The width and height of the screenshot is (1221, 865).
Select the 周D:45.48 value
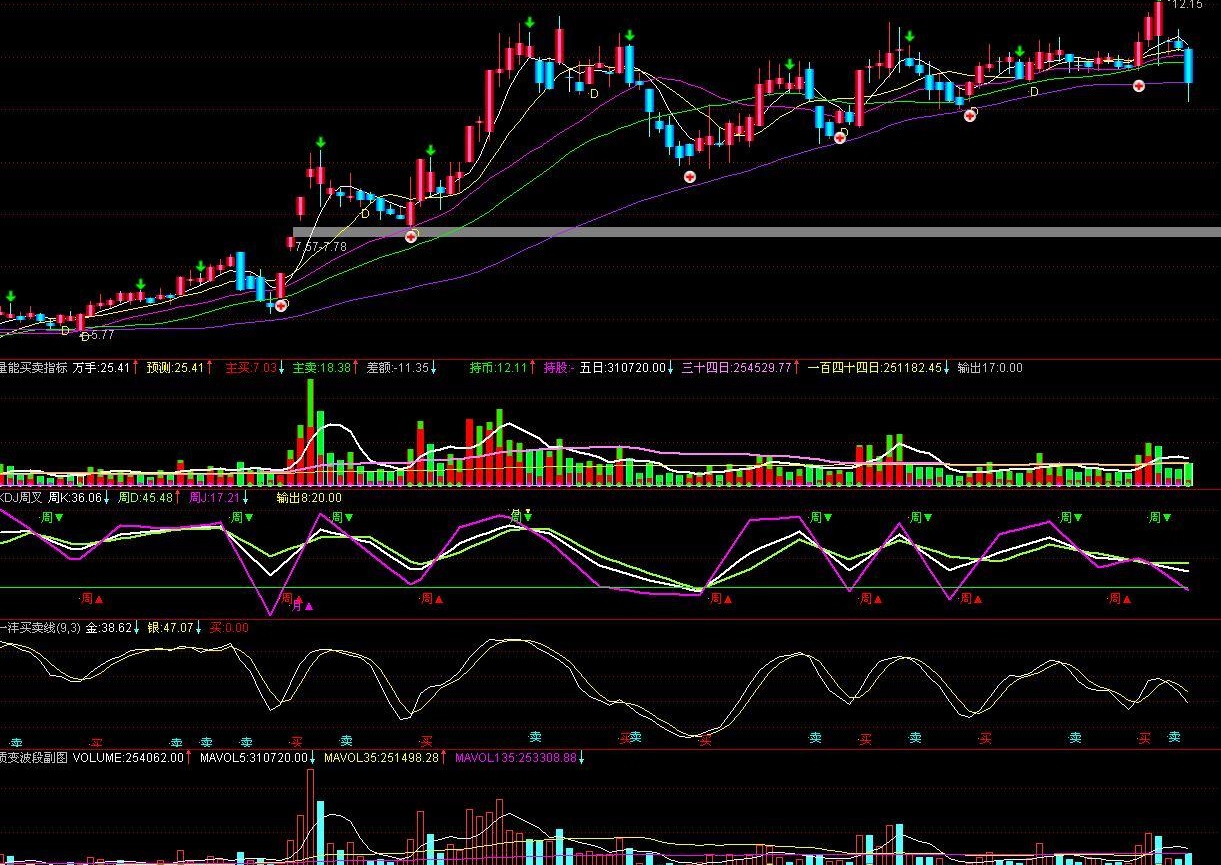click(144, 498)
